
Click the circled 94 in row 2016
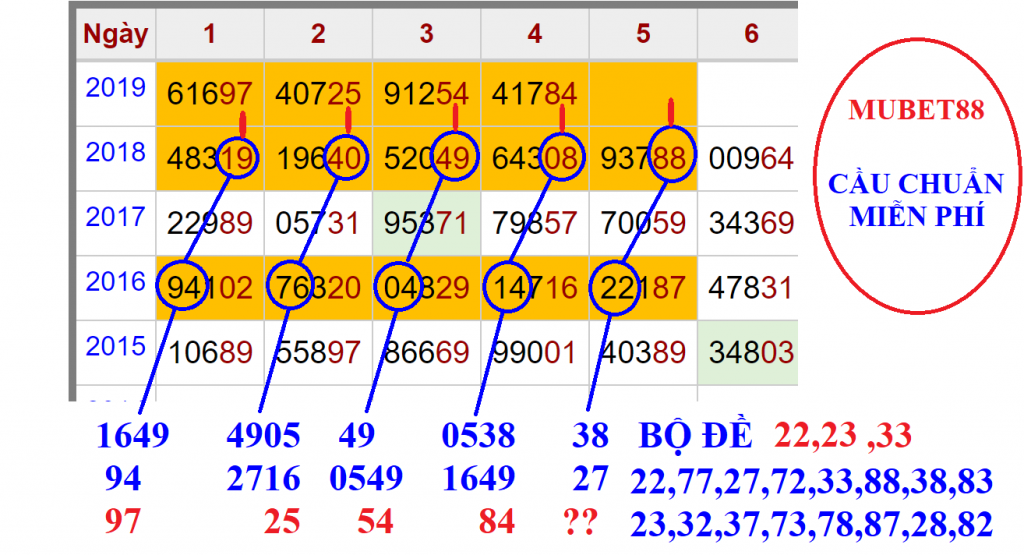tap(183, 288)
